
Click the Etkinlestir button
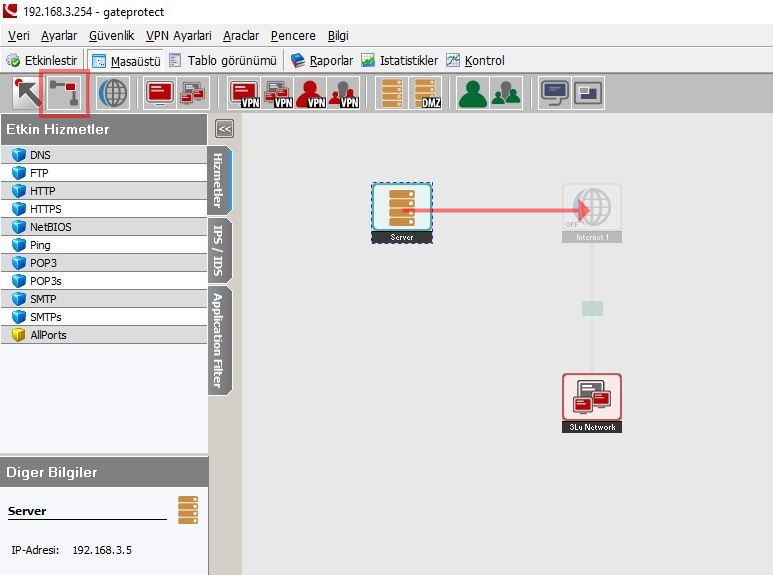point(43,60)
